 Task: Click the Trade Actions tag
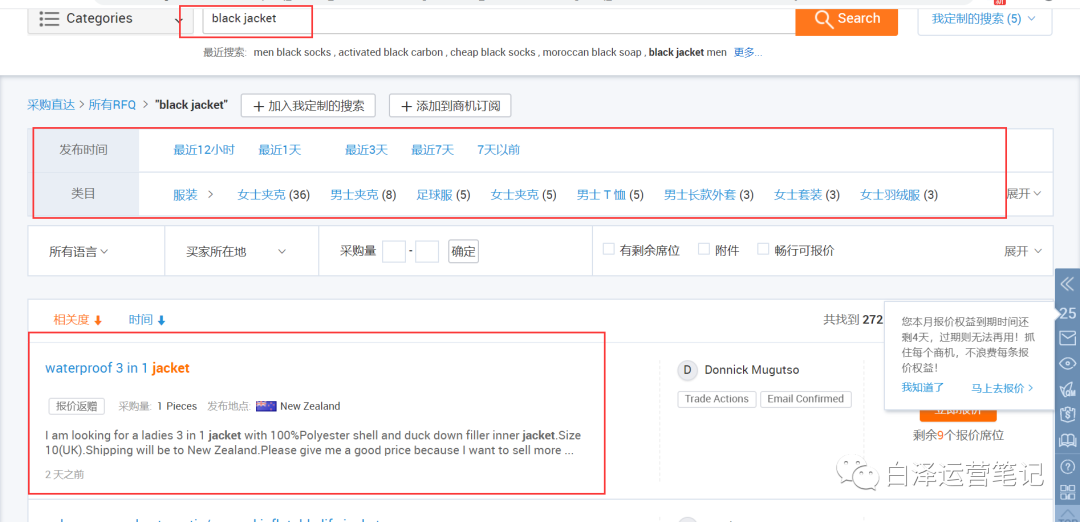717,399
